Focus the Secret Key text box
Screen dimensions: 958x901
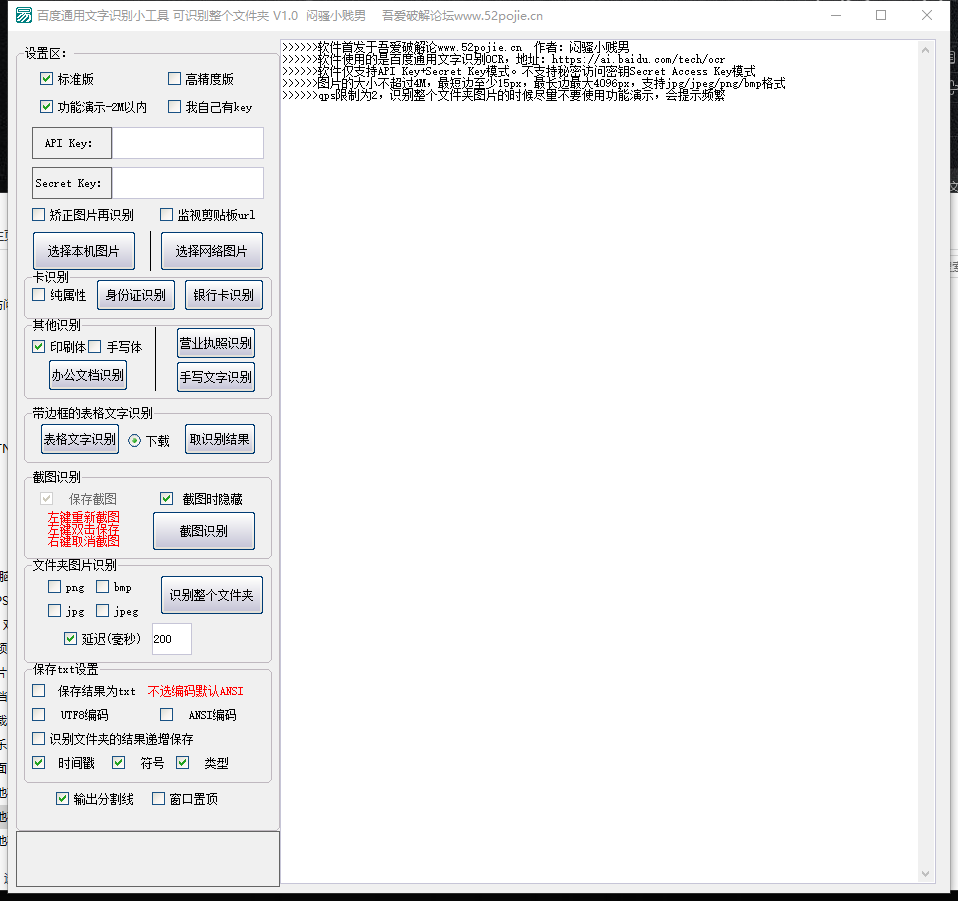click(x=187, y=183)
